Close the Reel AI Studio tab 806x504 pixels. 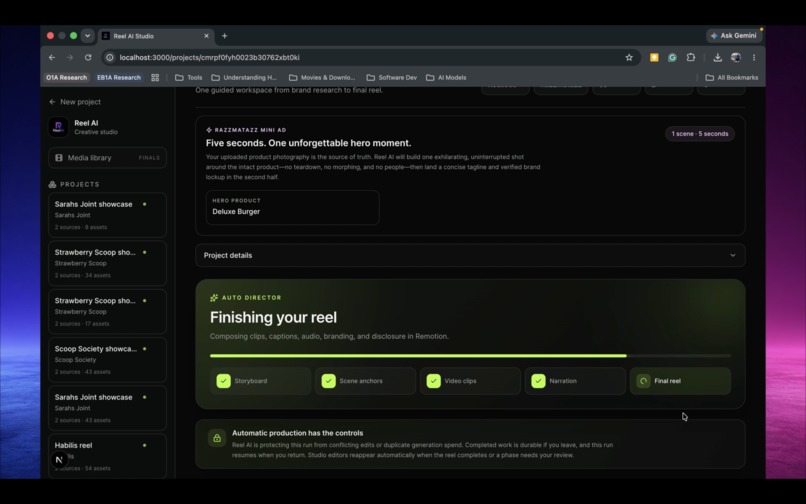(x=206, y=36)
